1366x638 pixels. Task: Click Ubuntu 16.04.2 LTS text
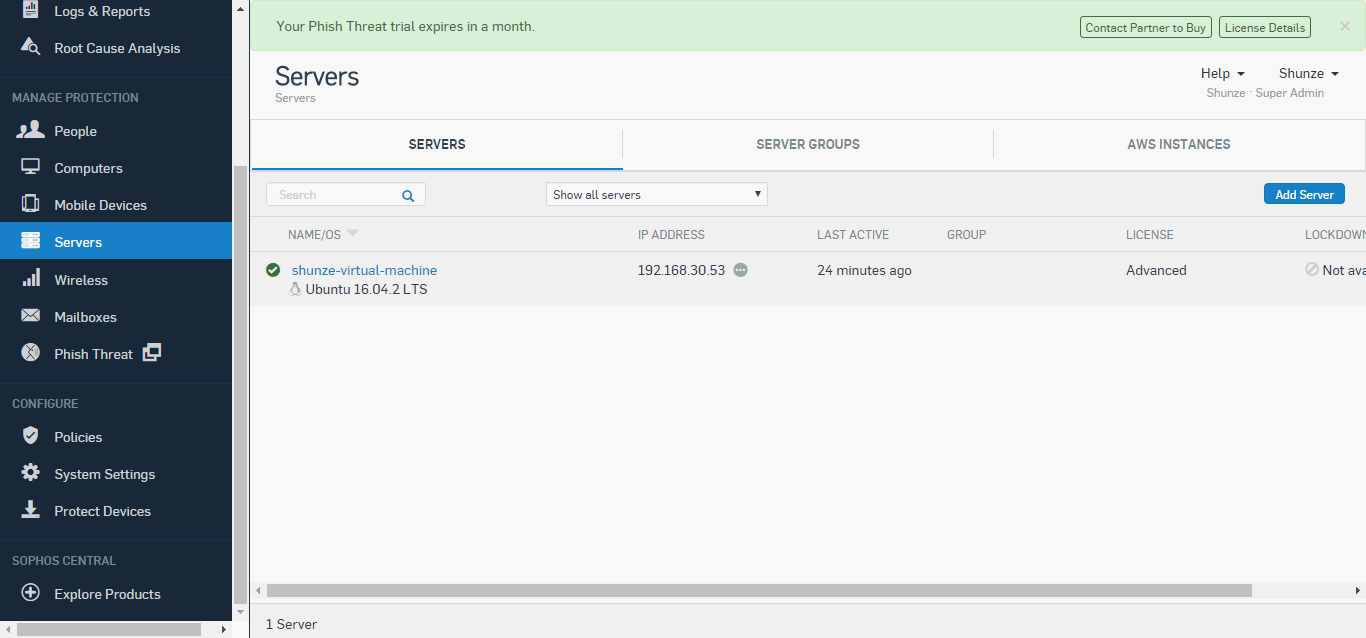366,289
